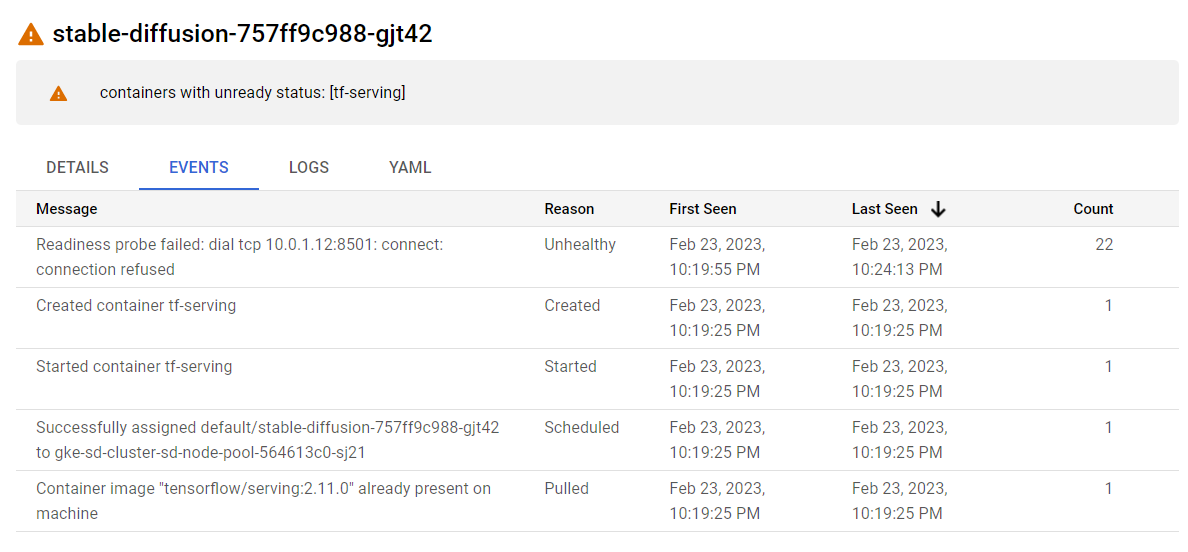Sort events by Count column
Image resolution: width=1188 pixels, height=552 pixels.
[1093, 209]
